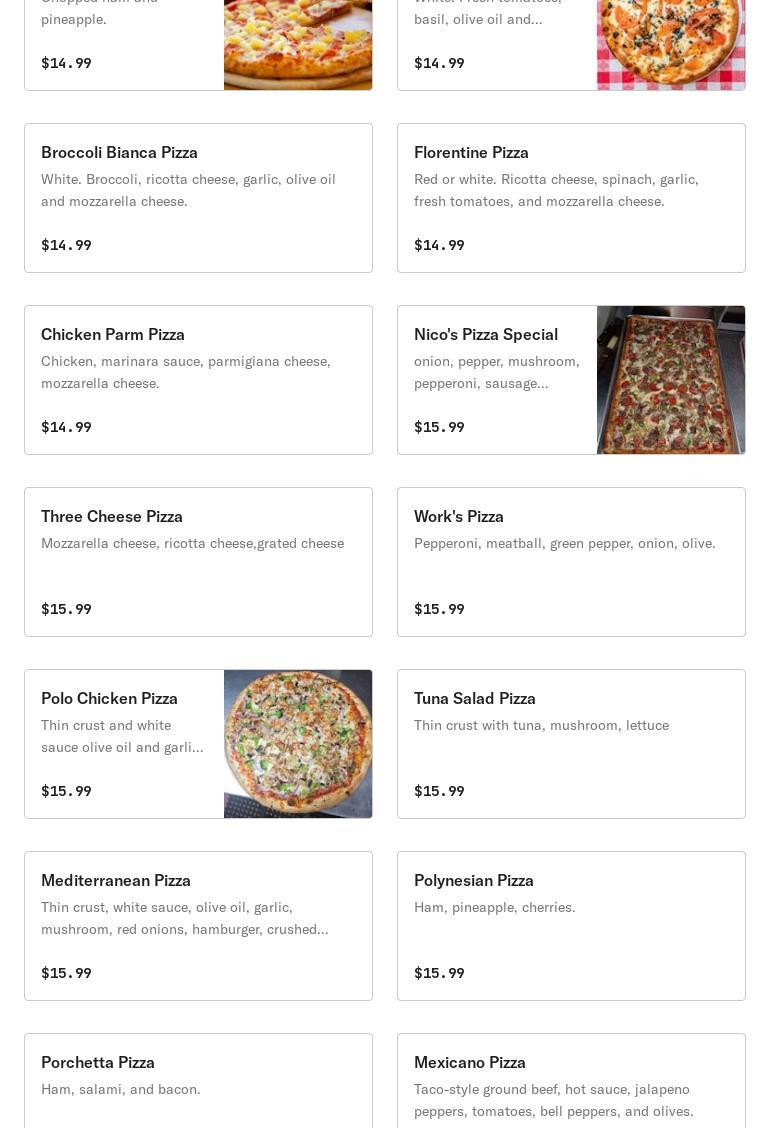Click Nico's Pizza Special square pizza photo
Image resolution: width=770 pixels, height=1128 pixels.
[671, 380]
